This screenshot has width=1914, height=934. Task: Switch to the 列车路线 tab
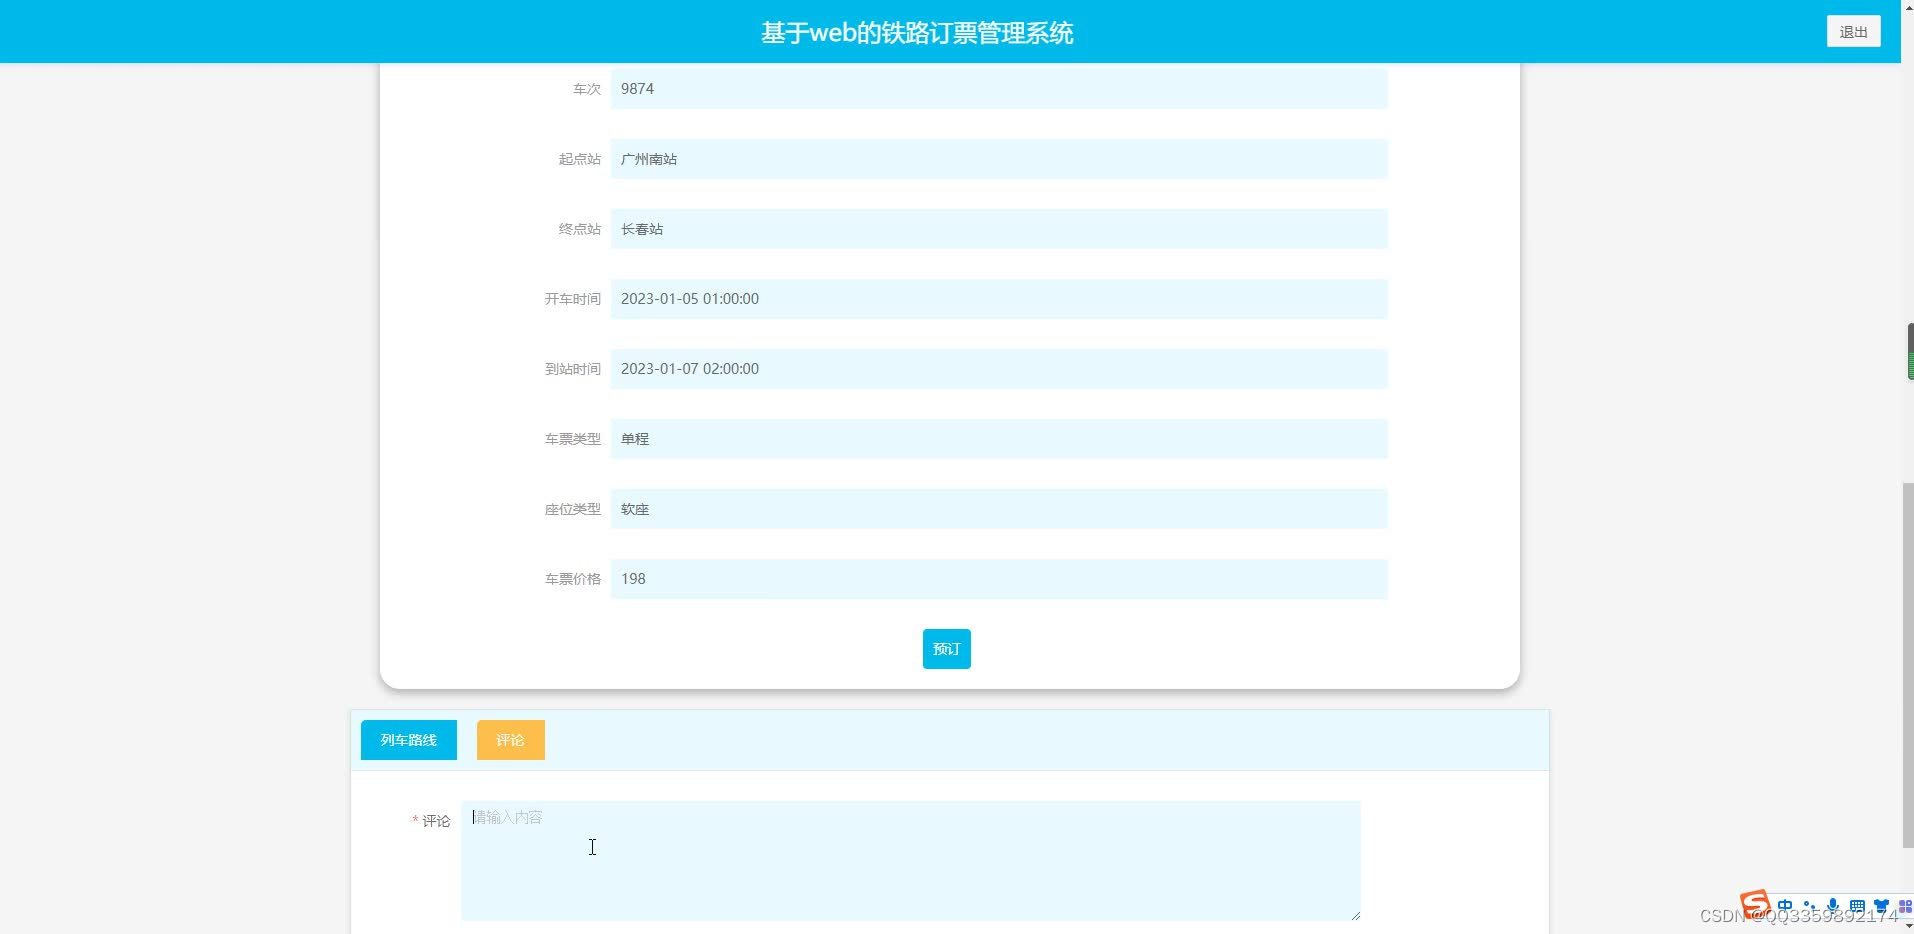pos(409,740)
